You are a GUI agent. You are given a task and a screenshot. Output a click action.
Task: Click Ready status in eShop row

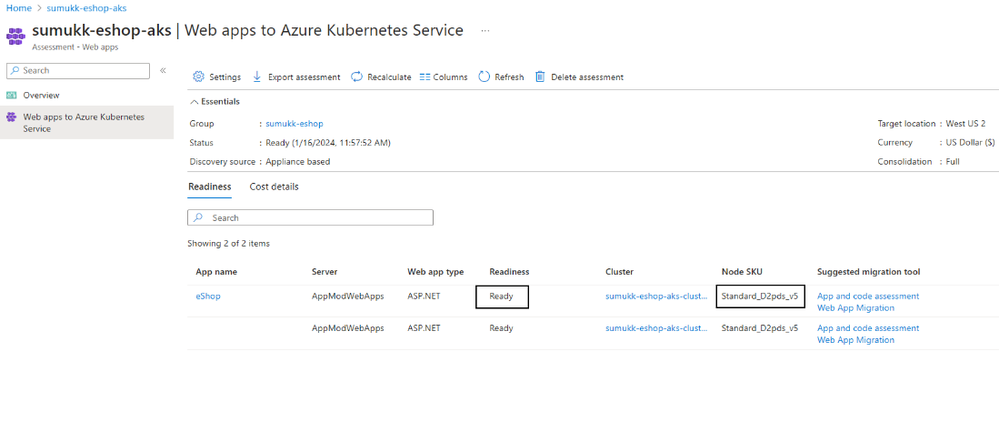(x=501, y=296)
